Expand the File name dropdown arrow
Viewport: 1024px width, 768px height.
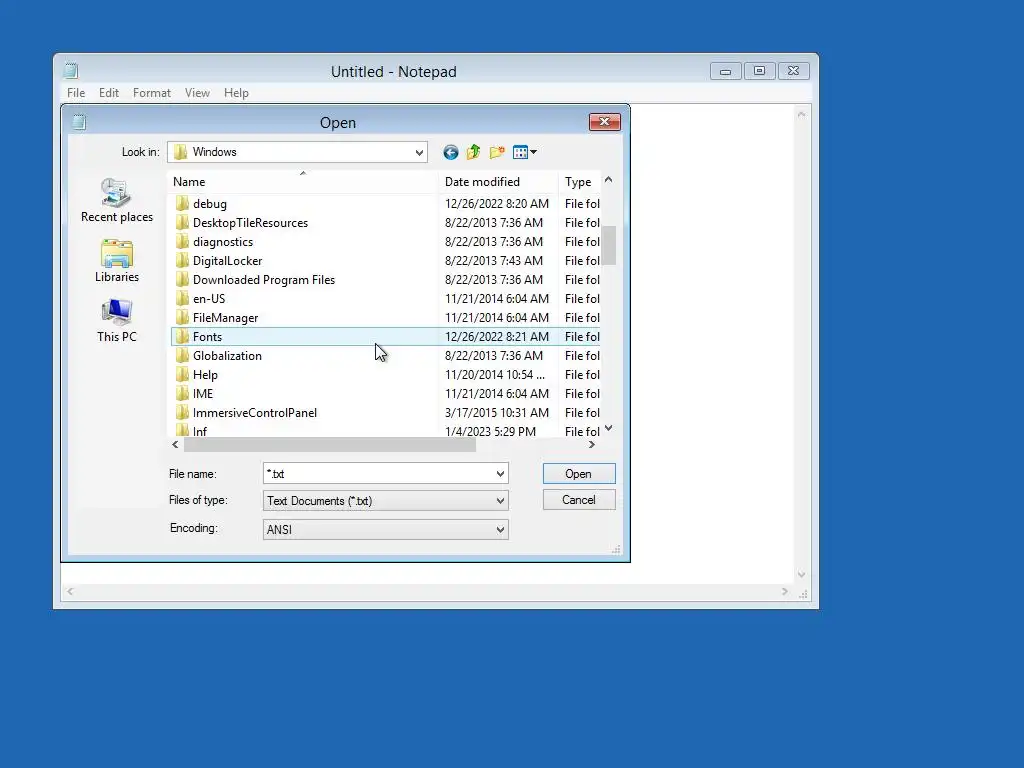coord(500,473)
